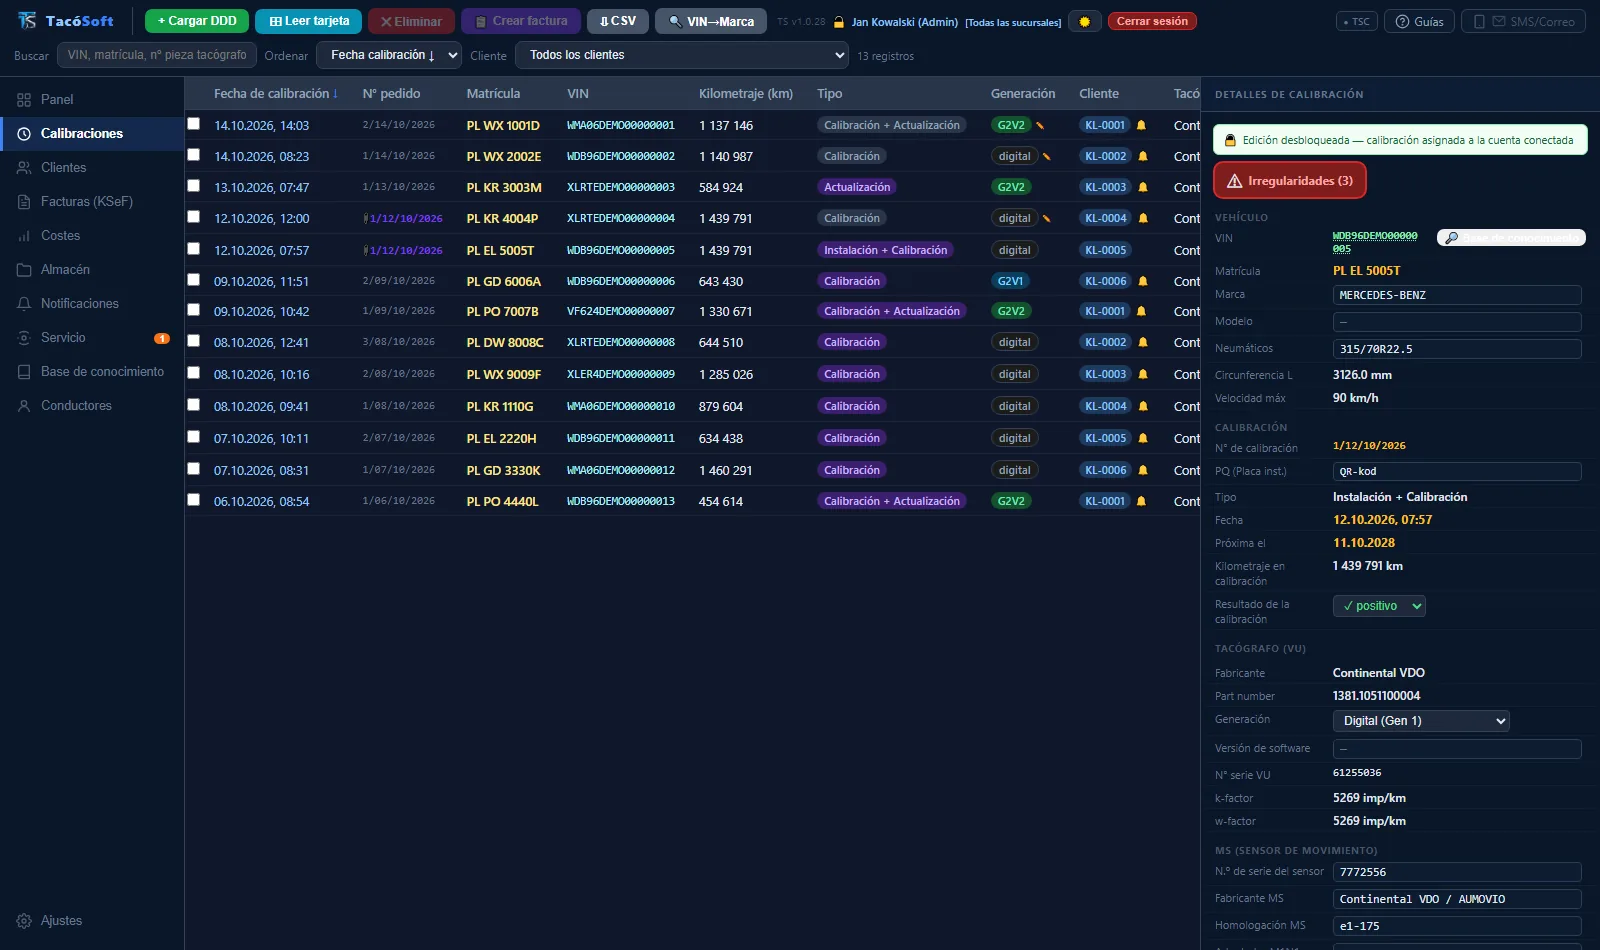Expand the Todos los clientes dropdown
Image resolution: width=1600 pixels, height=950 pixels.
[682, 55]
